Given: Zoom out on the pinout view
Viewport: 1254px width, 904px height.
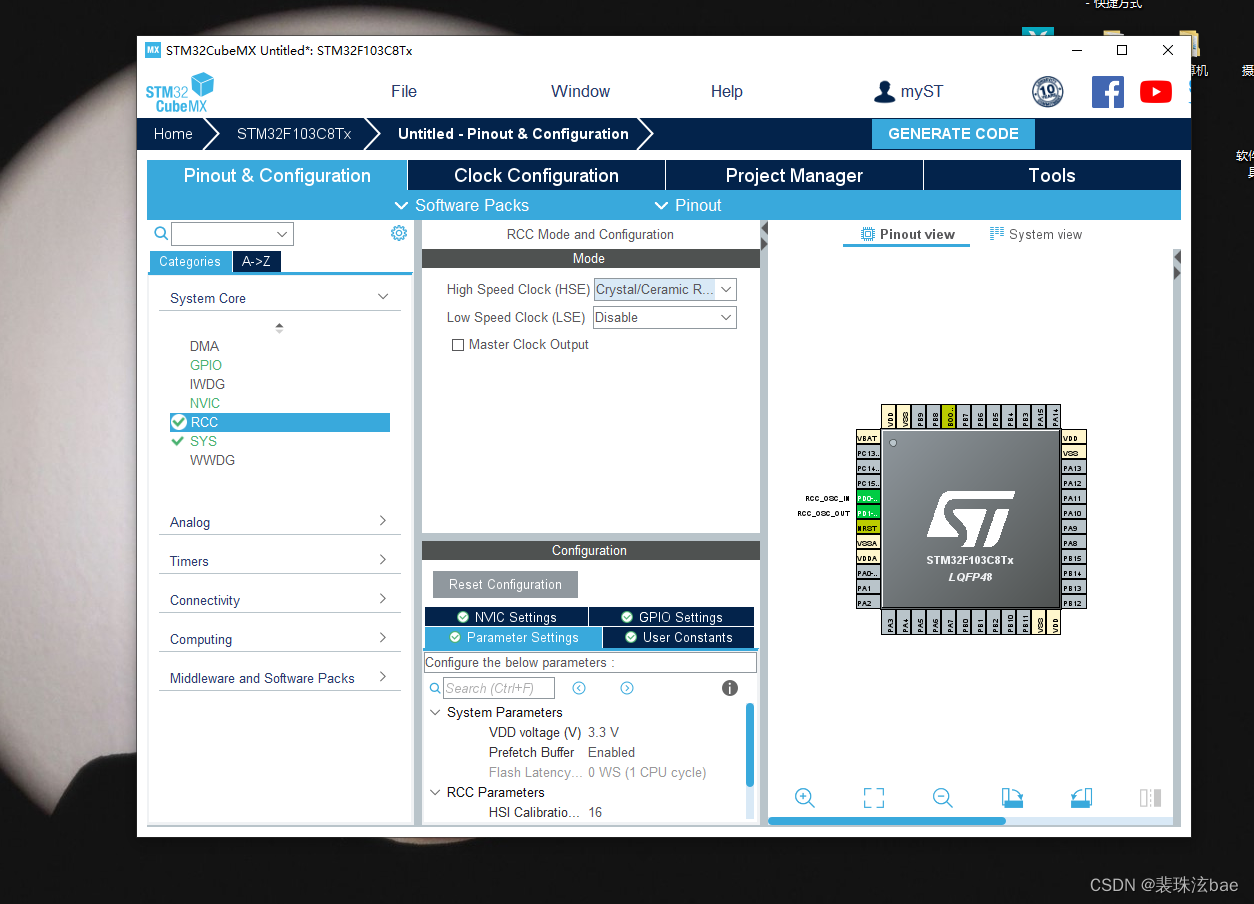Looking at the screenshot, I should 942,797.
